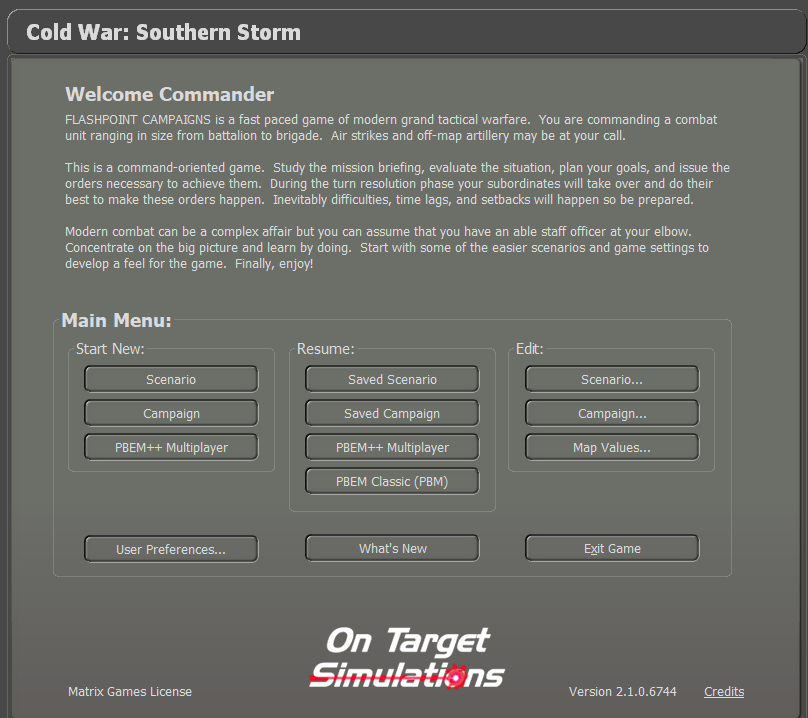
Task: Open the Scenario... editor
Action: (x=612, y=379)
